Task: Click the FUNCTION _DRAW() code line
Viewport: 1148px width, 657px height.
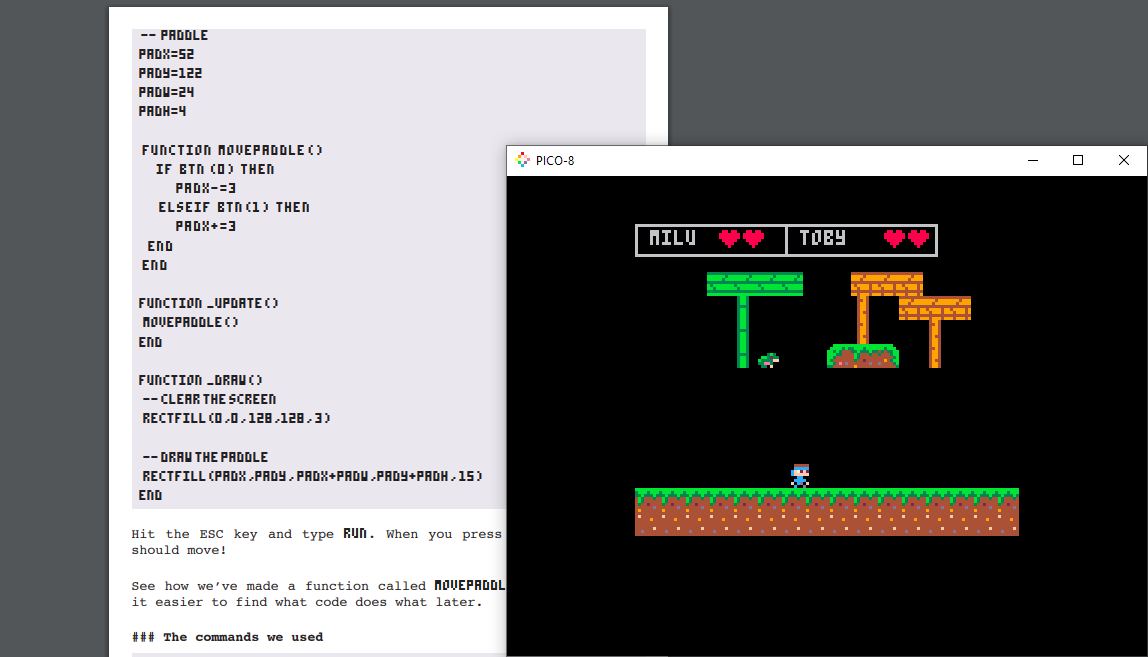Action: coord(201,380)
